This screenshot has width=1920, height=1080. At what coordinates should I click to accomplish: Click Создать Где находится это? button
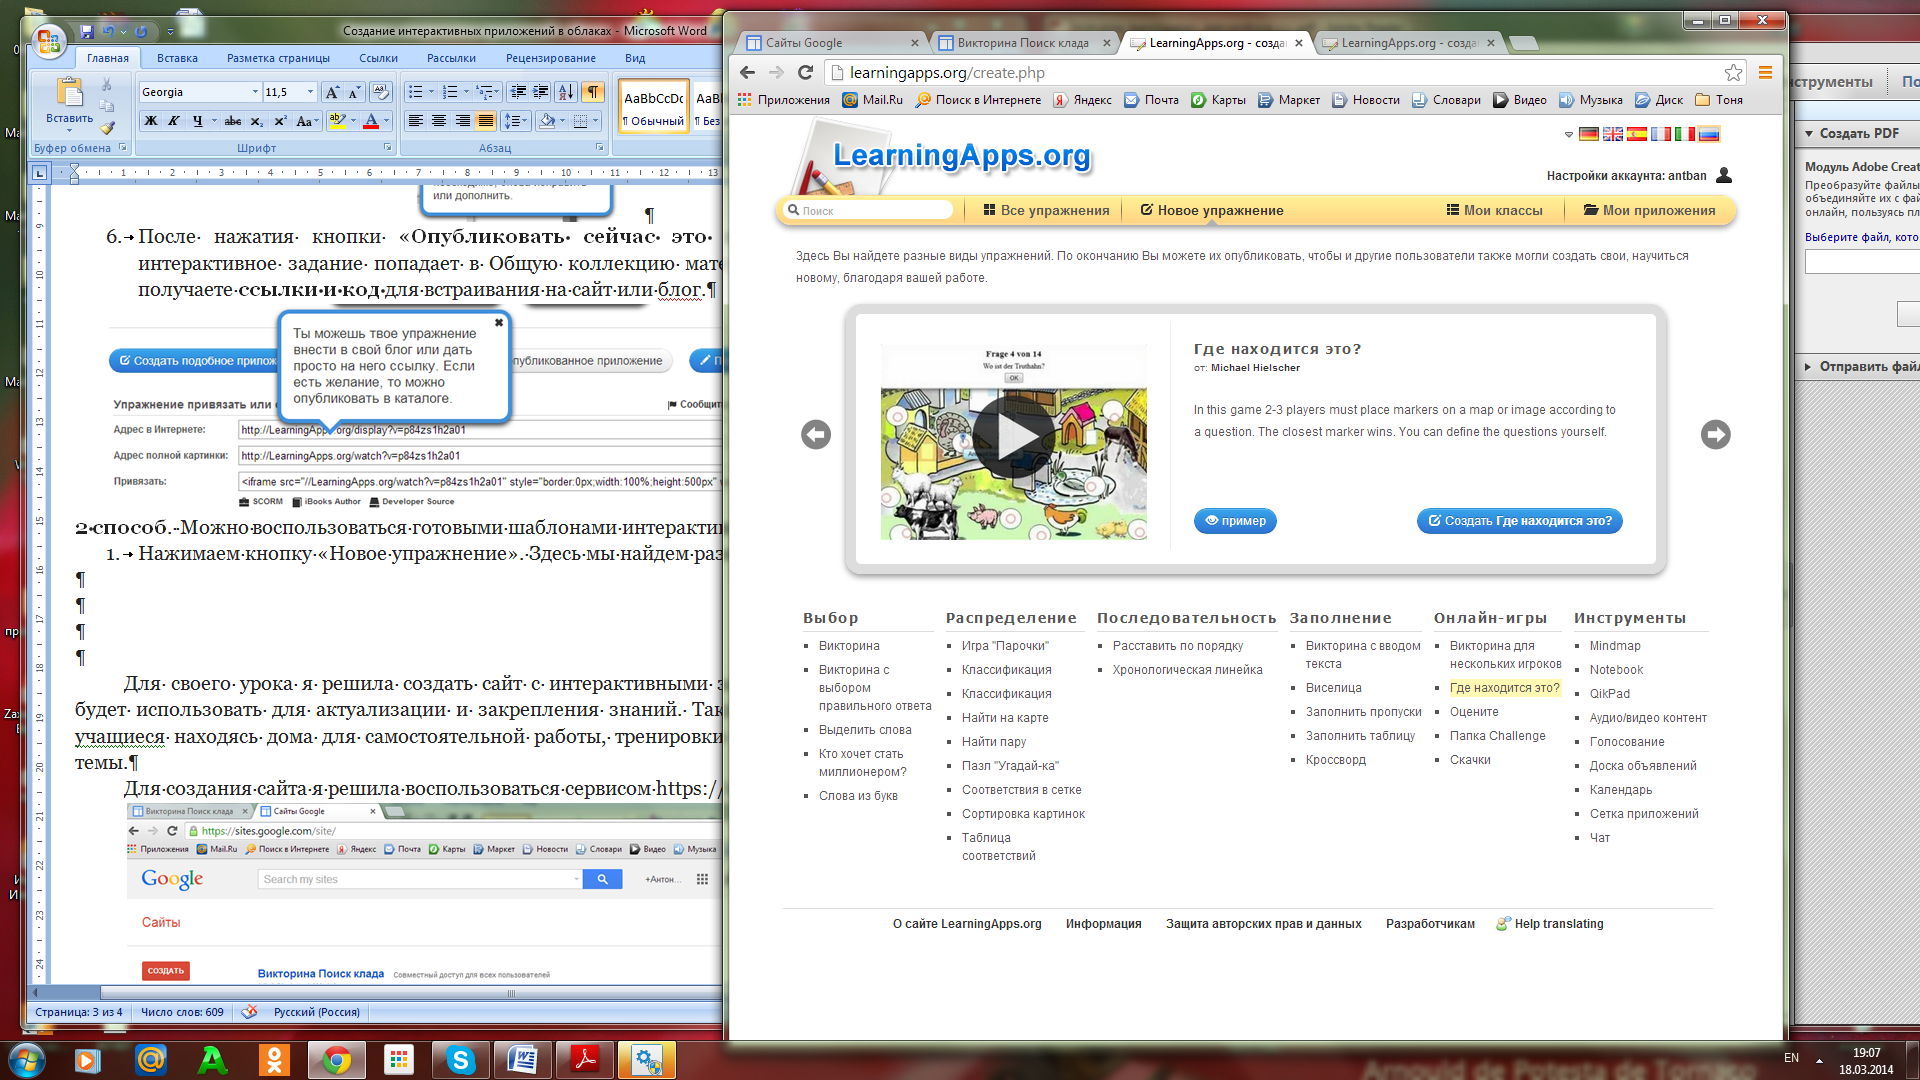pos(1519,521)
